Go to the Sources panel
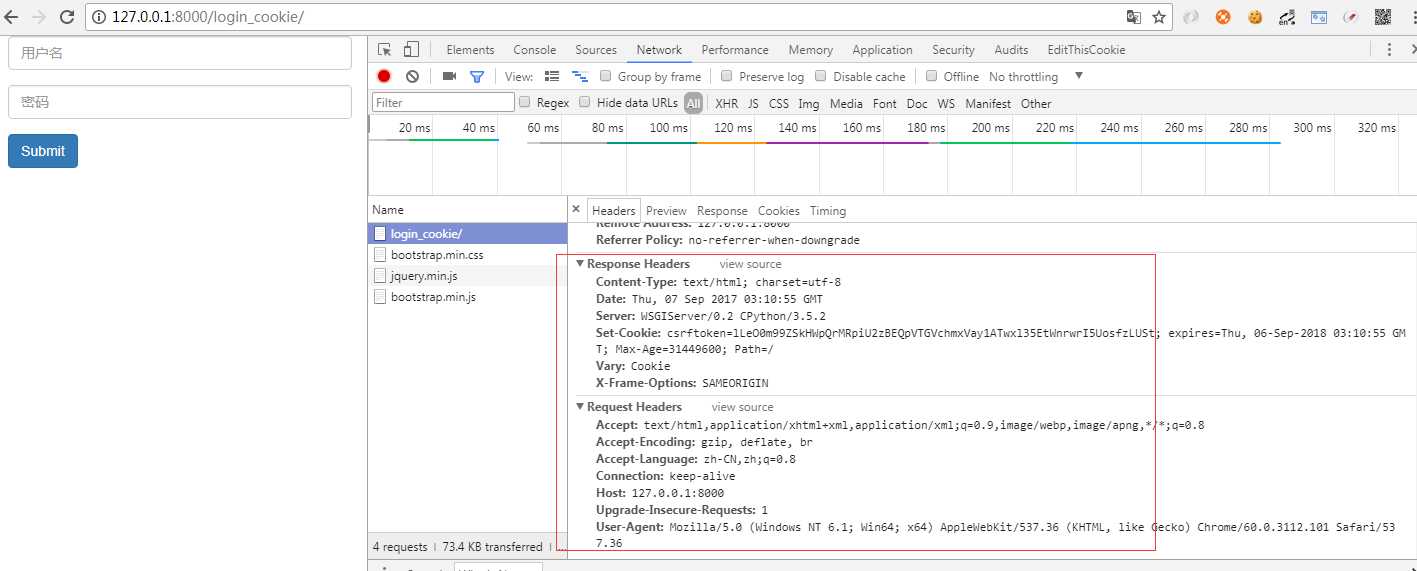 coord(596,50)
